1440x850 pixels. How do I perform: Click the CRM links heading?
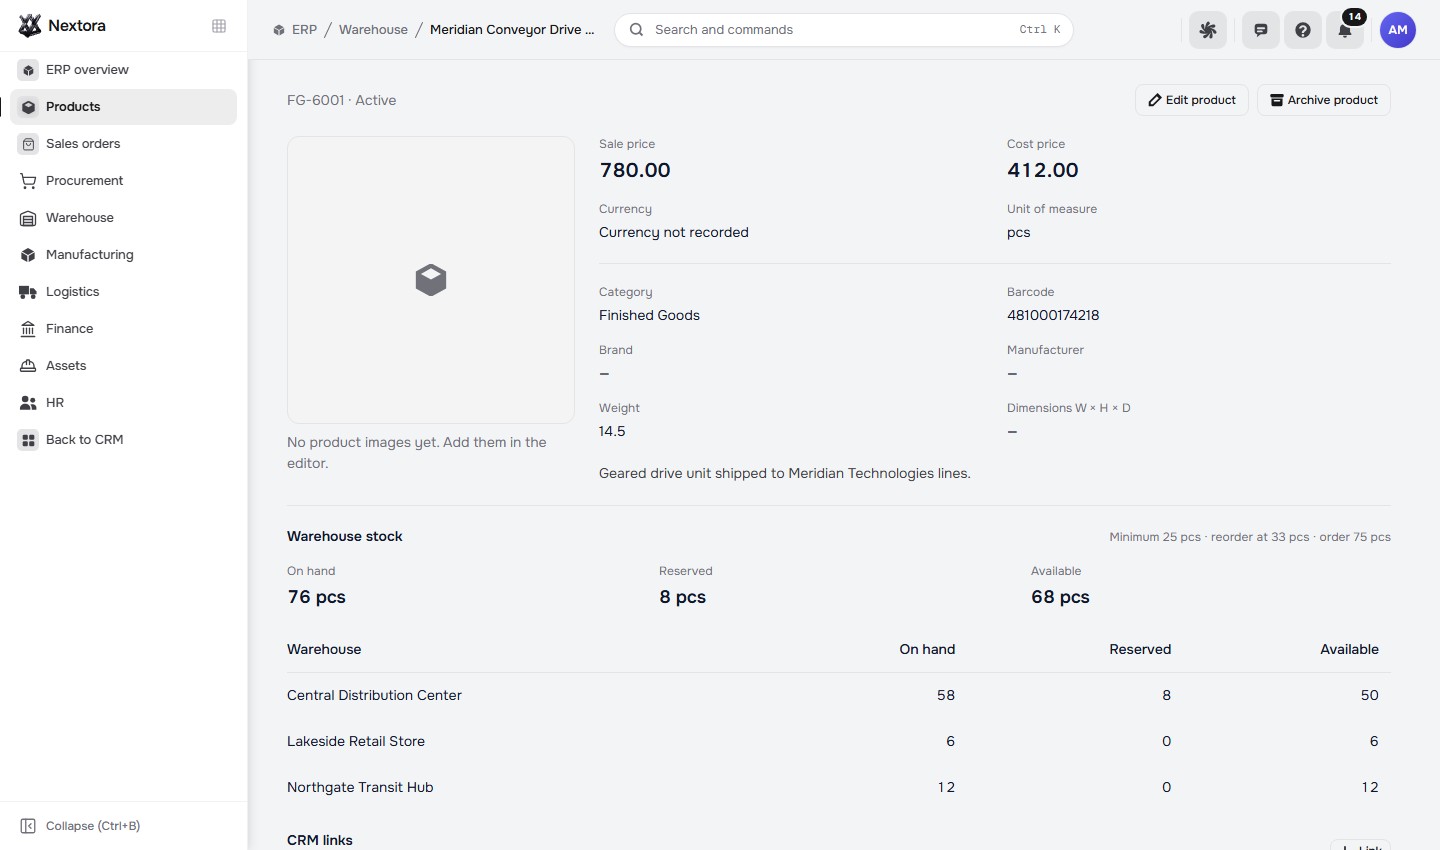coord(320,840)
